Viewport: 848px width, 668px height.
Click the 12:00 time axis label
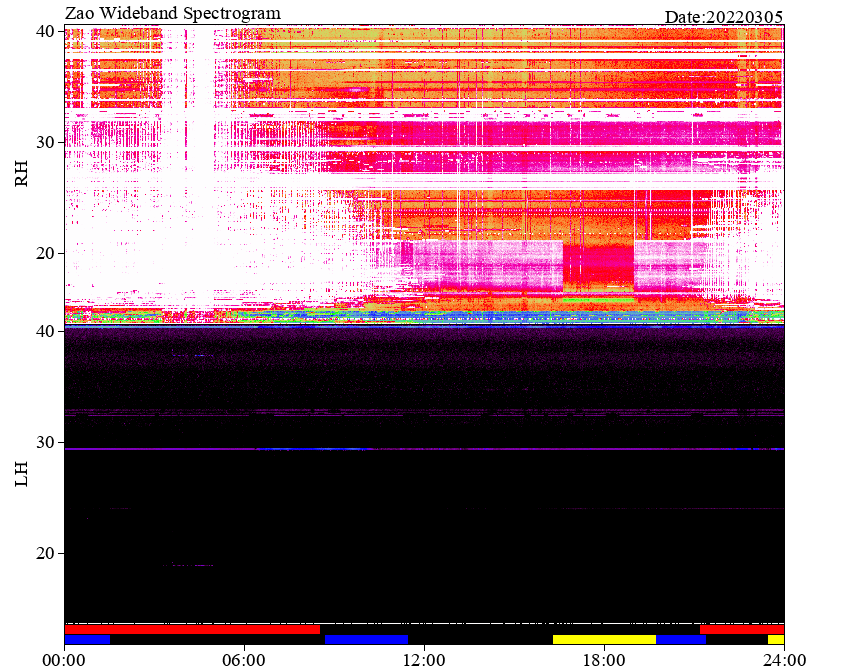[x=424, y=660]
